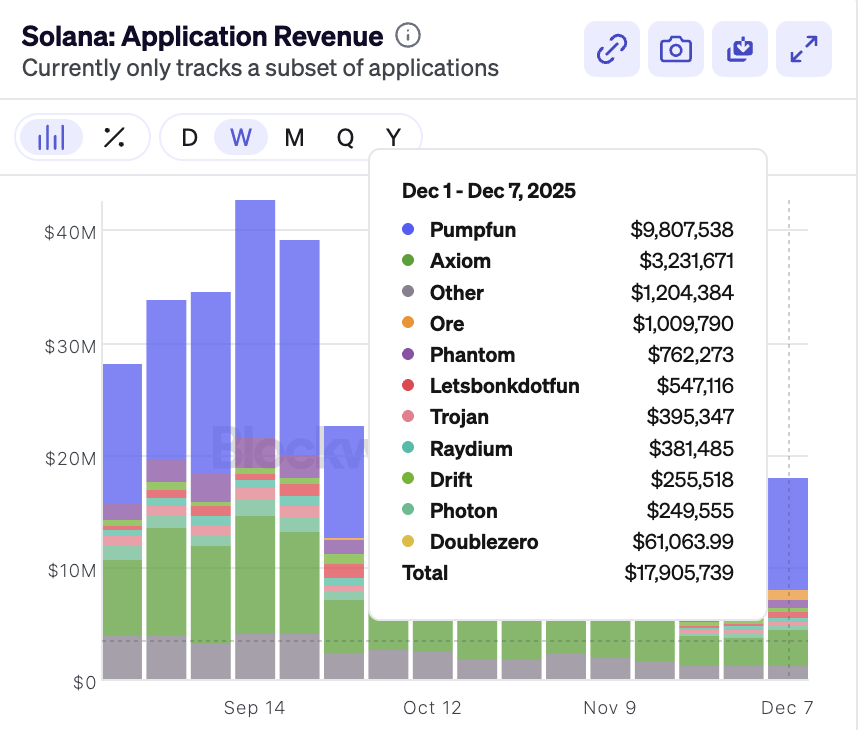Select daily D interval

tap(189, 137)
